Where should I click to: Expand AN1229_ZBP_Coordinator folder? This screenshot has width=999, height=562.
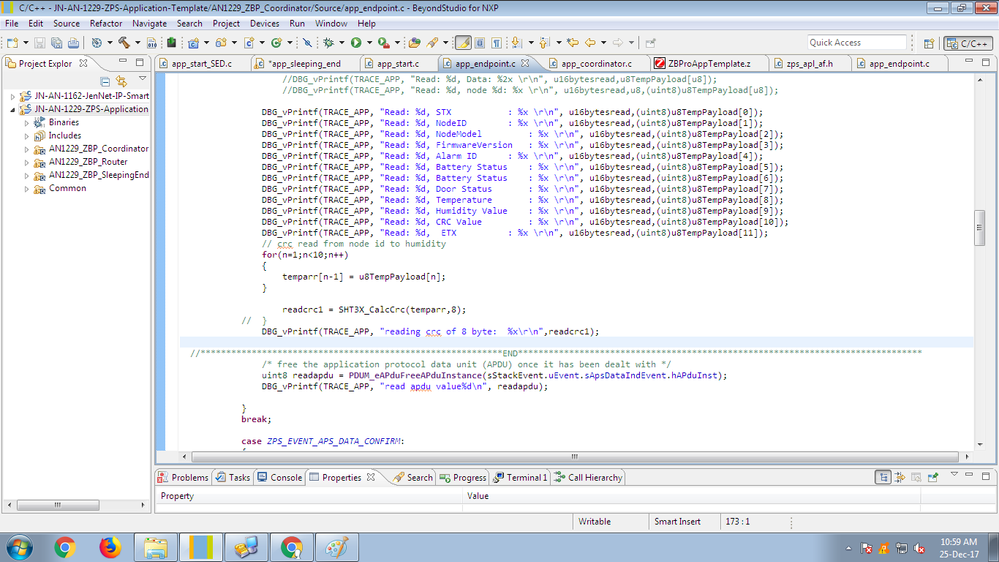27,149
